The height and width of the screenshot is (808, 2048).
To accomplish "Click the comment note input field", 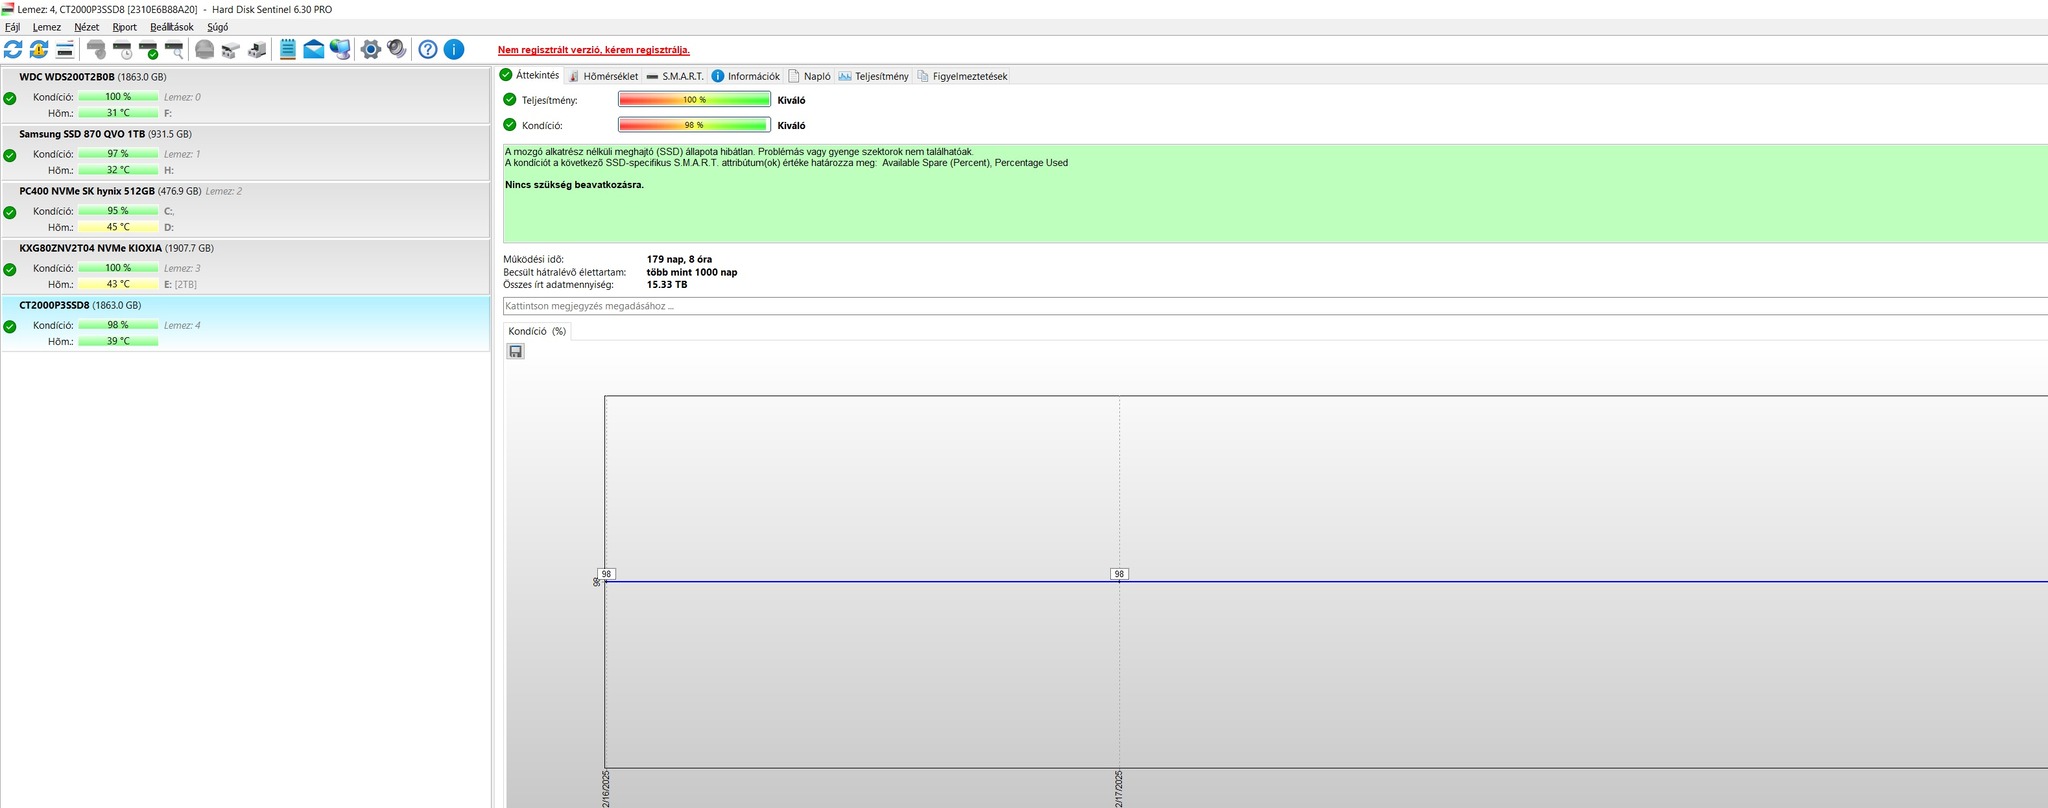I will pyautogui.click(x=1275, y=306).
